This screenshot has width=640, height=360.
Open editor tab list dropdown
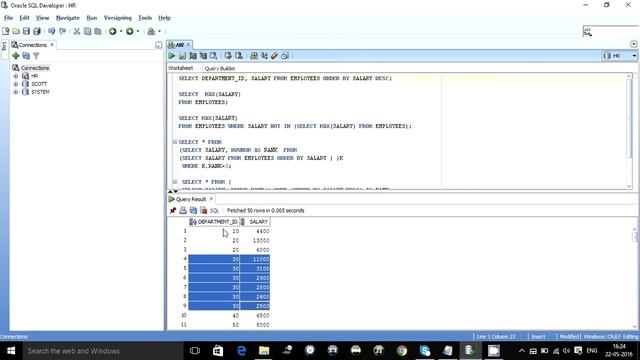pos(633,44)
